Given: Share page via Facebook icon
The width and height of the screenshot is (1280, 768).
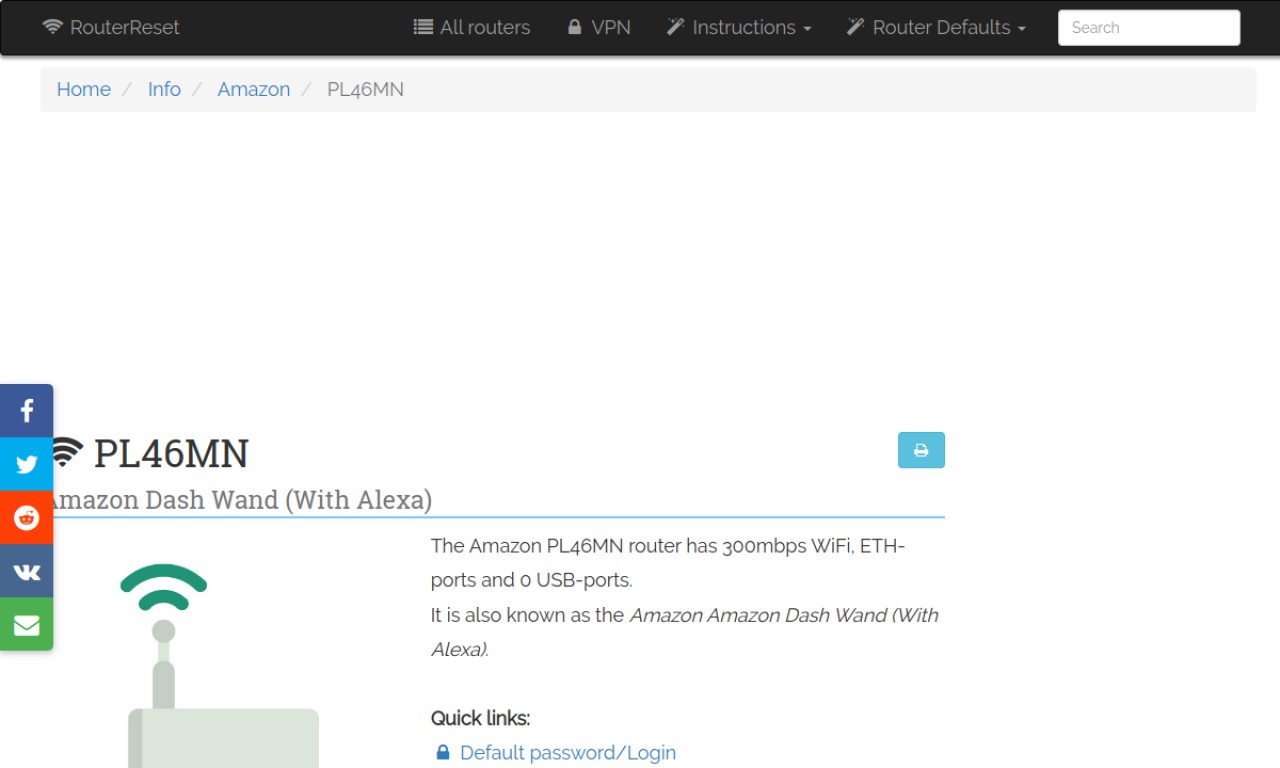Looking at the screenshot, I should coord(26,411).
